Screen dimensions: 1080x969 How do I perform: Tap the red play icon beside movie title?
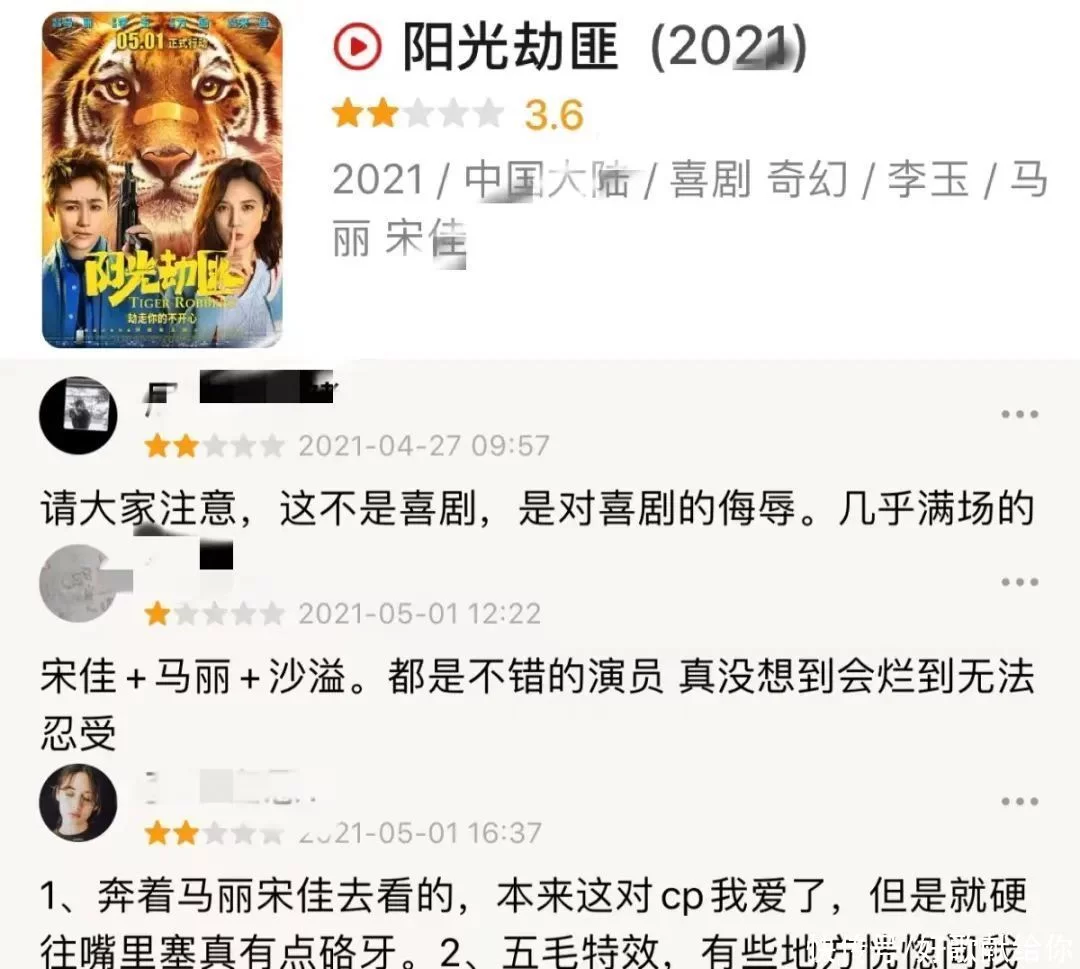click(x=357, y=47)
